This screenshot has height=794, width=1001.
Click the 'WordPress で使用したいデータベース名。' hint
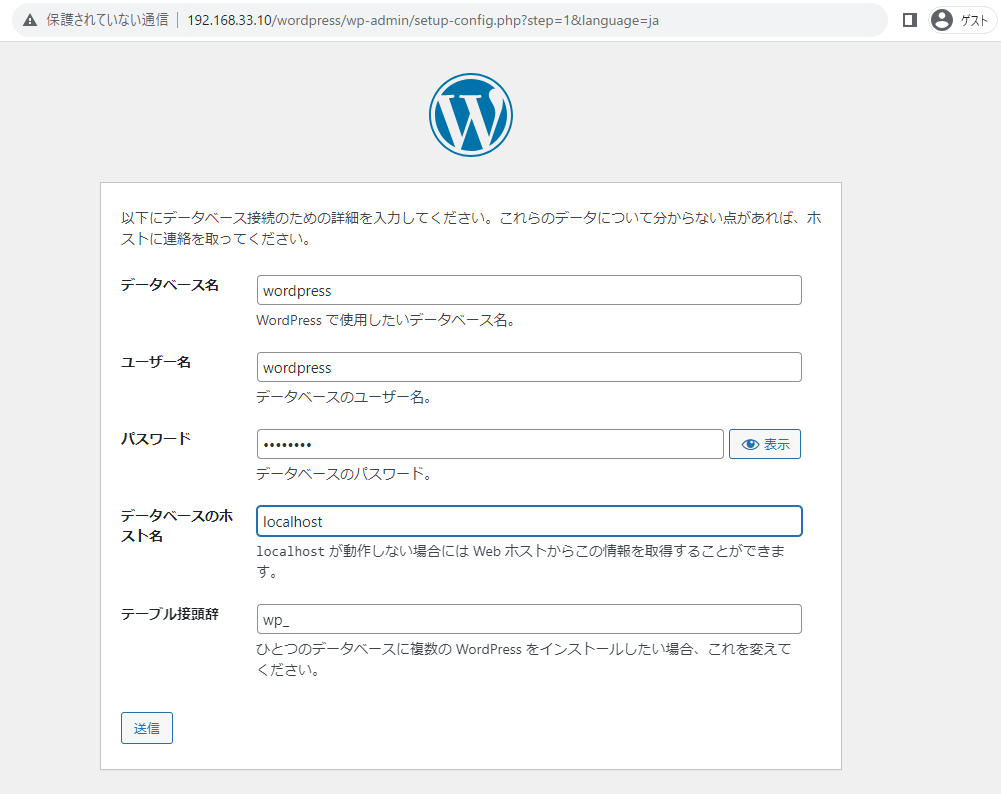[386, 320]
